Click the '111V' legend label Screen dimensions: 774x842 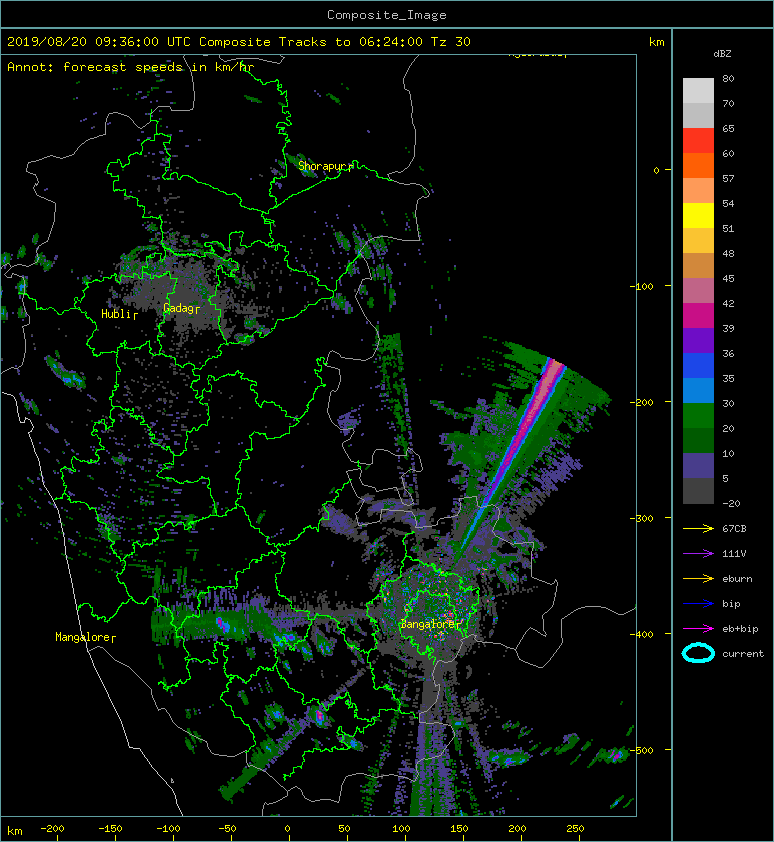(x=734, y=554)
